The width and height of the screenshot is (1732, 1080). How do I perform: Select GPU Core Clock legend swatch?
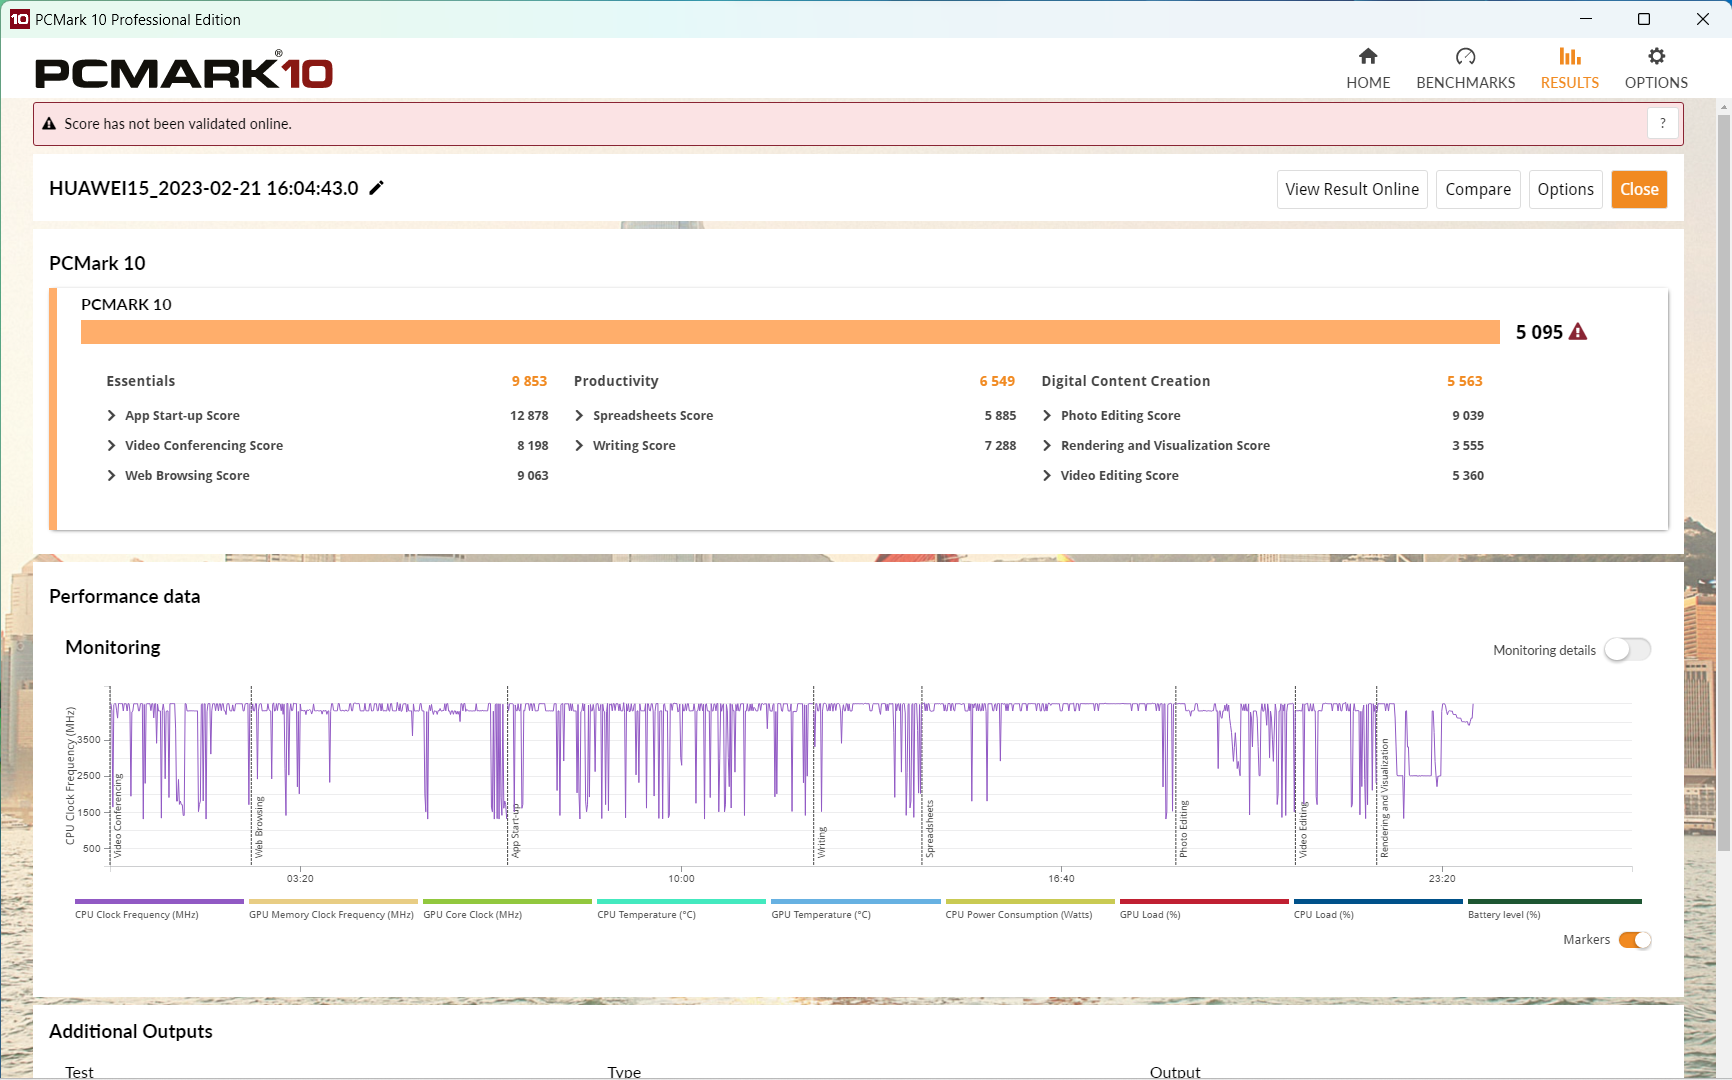[x=507, y=901]
